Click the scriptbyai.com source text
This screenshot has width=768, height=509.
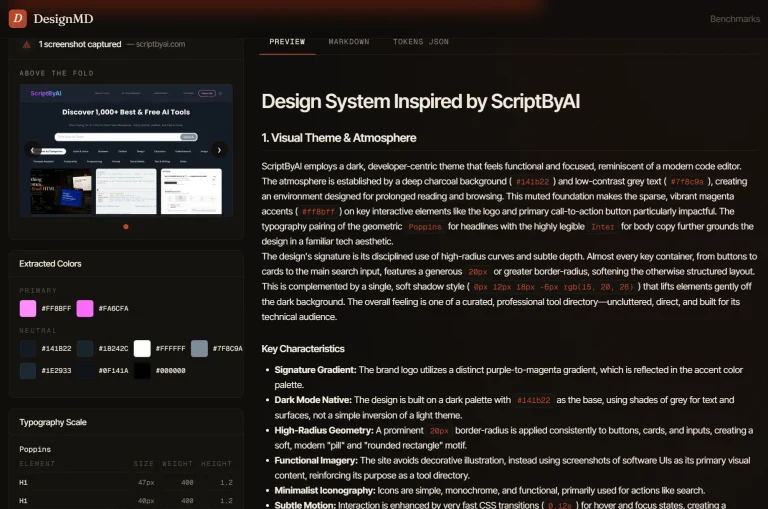160,44
